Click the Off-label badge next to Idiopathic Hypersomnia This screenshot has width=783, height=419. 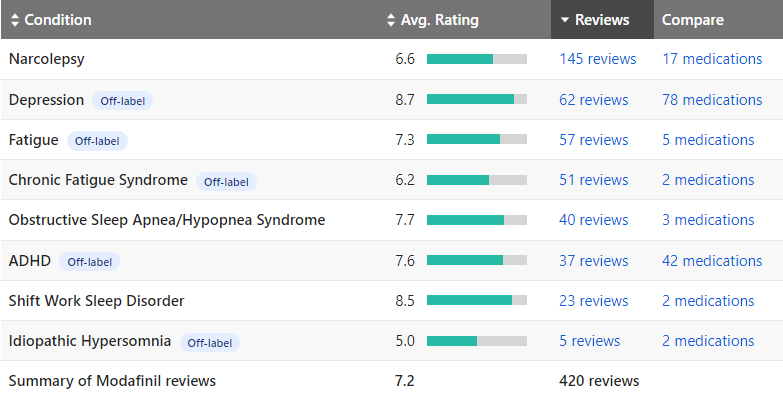tap(209, 343)
